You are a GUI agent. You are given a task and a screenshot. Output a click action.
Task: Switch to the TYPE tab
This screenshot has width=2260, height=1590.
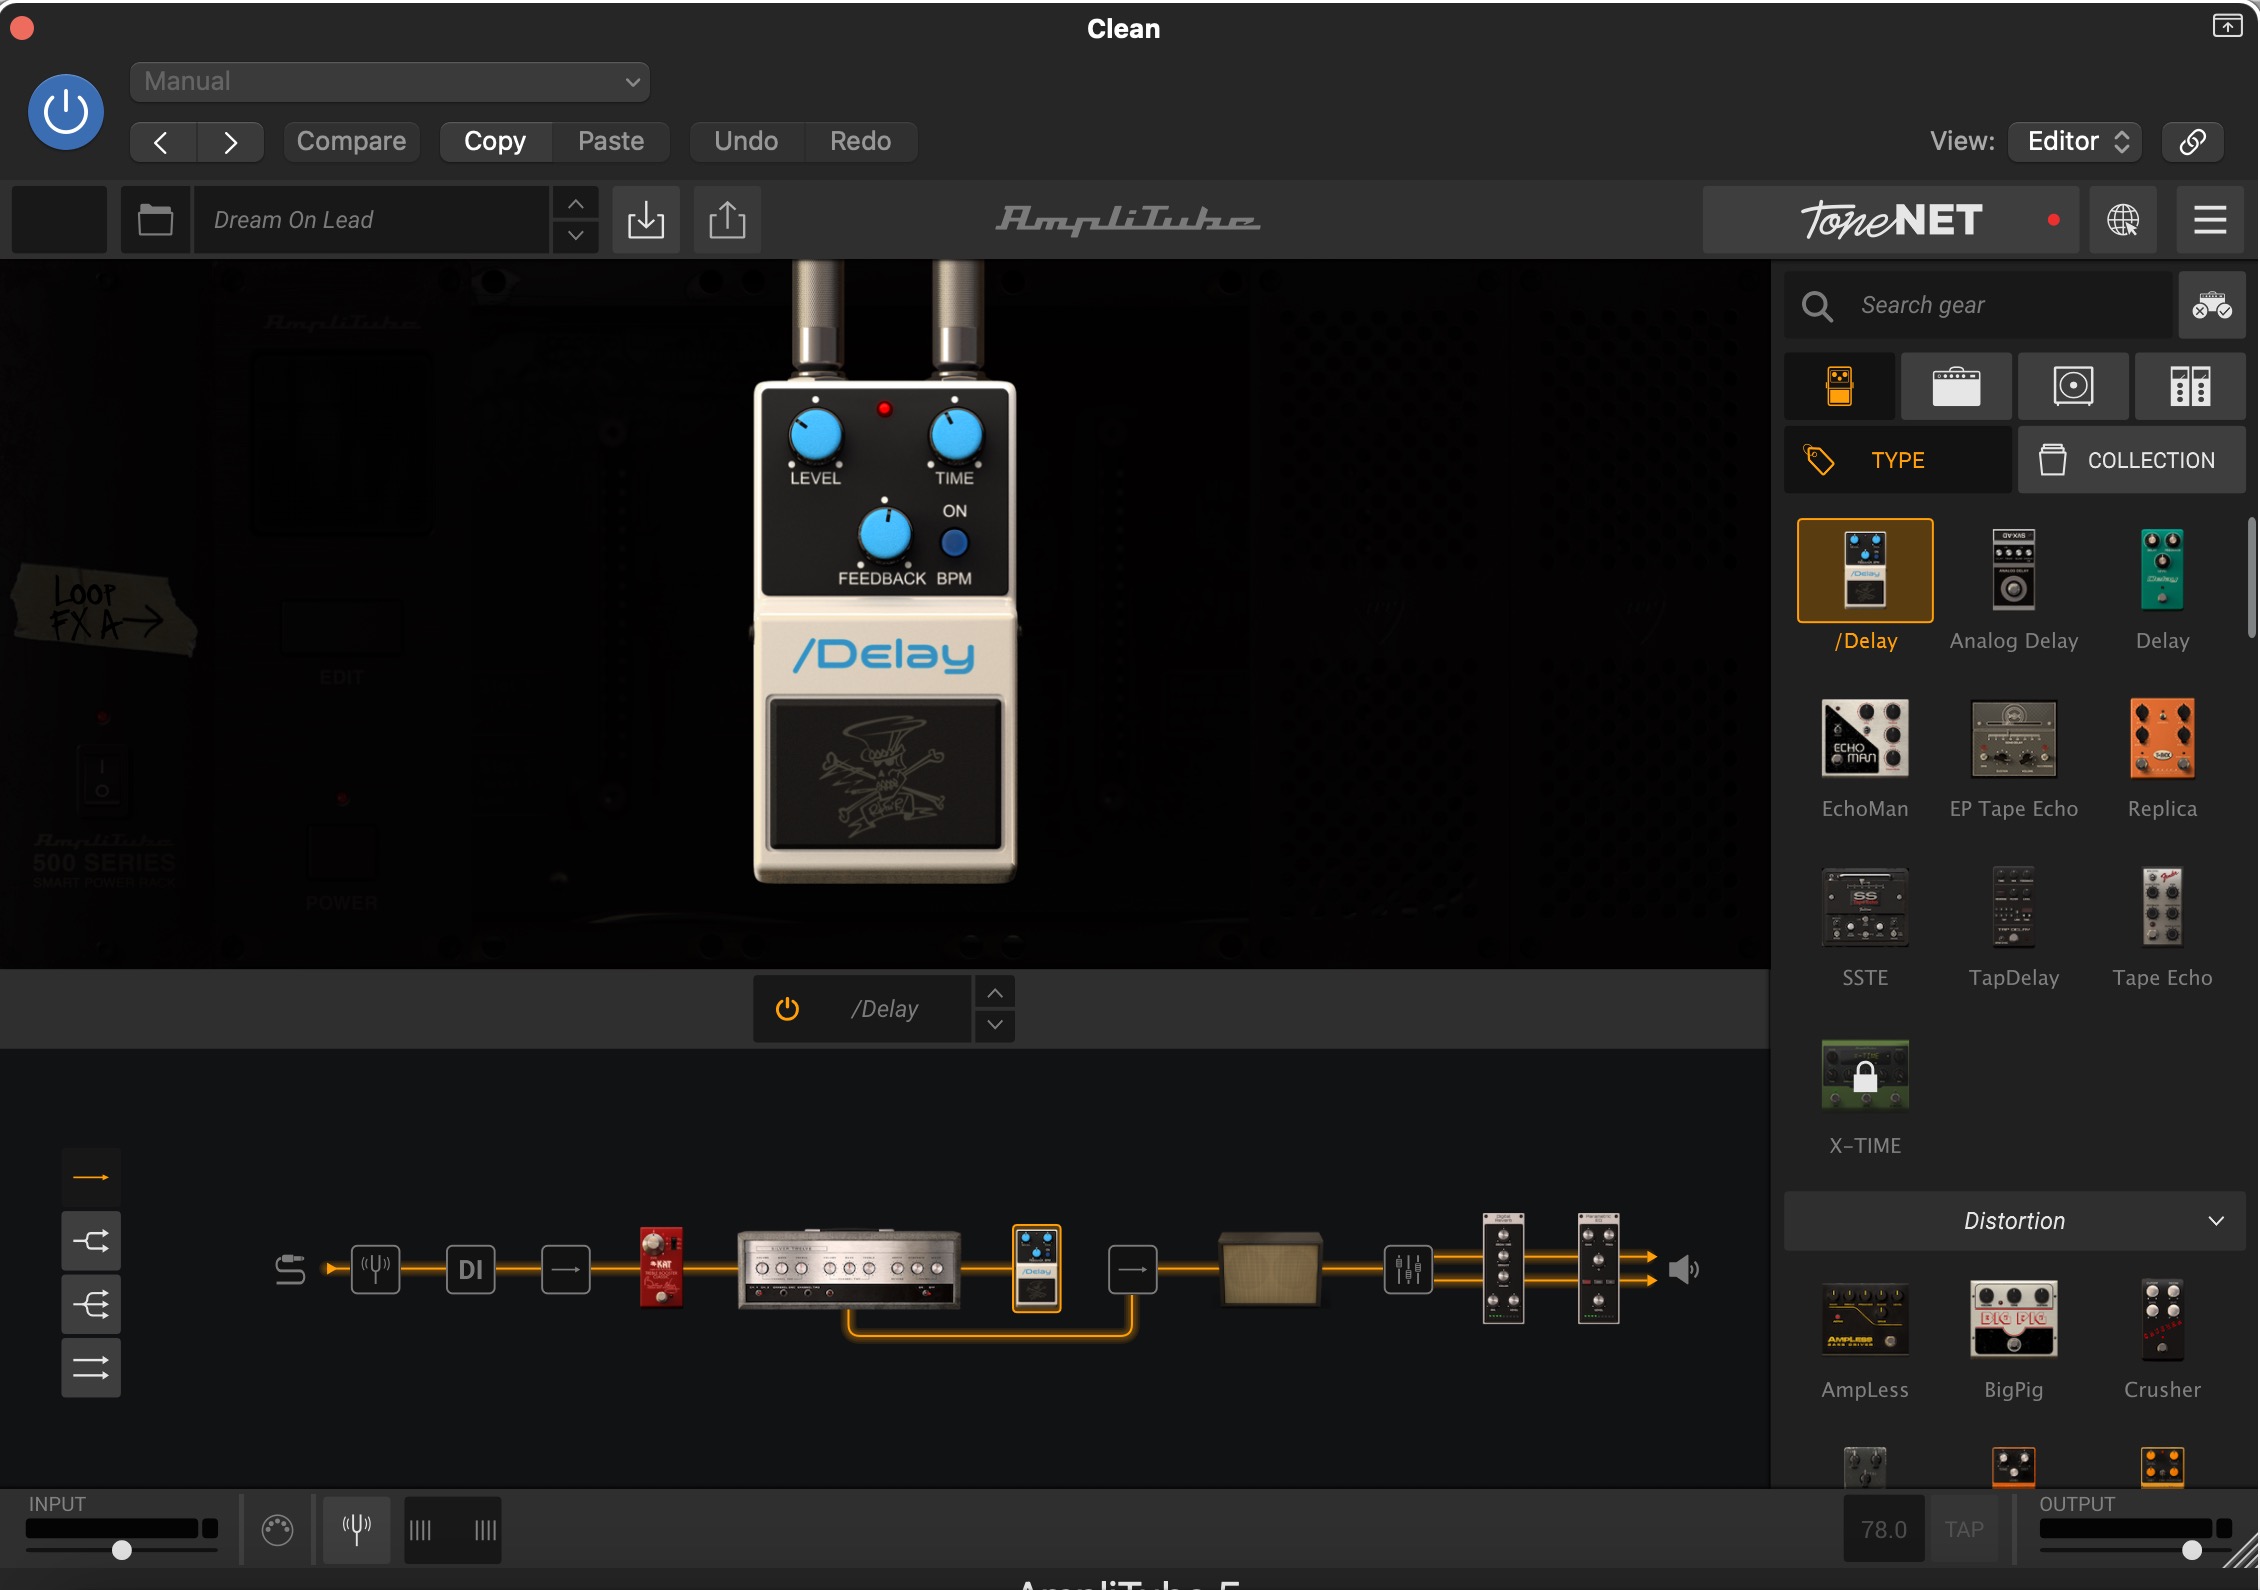(x=1898, y=460)
